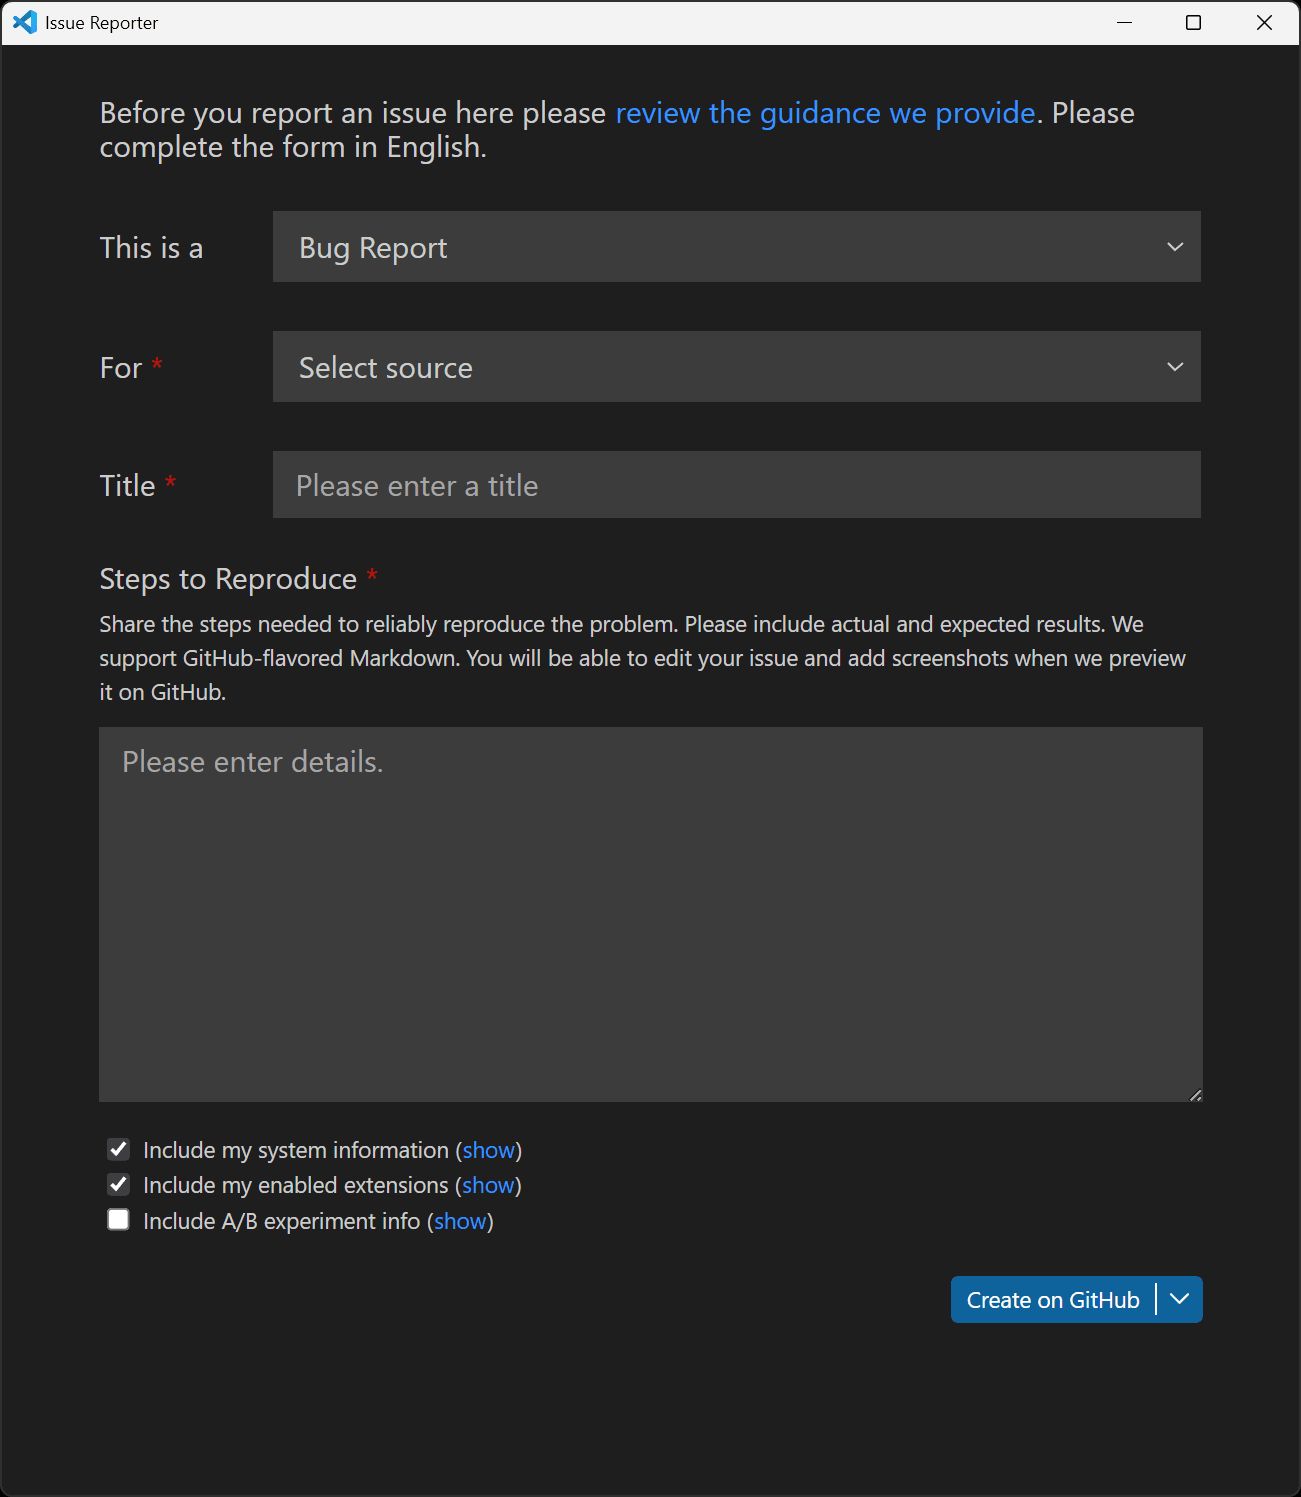Show the A/B experiment info

(460, 1221)
